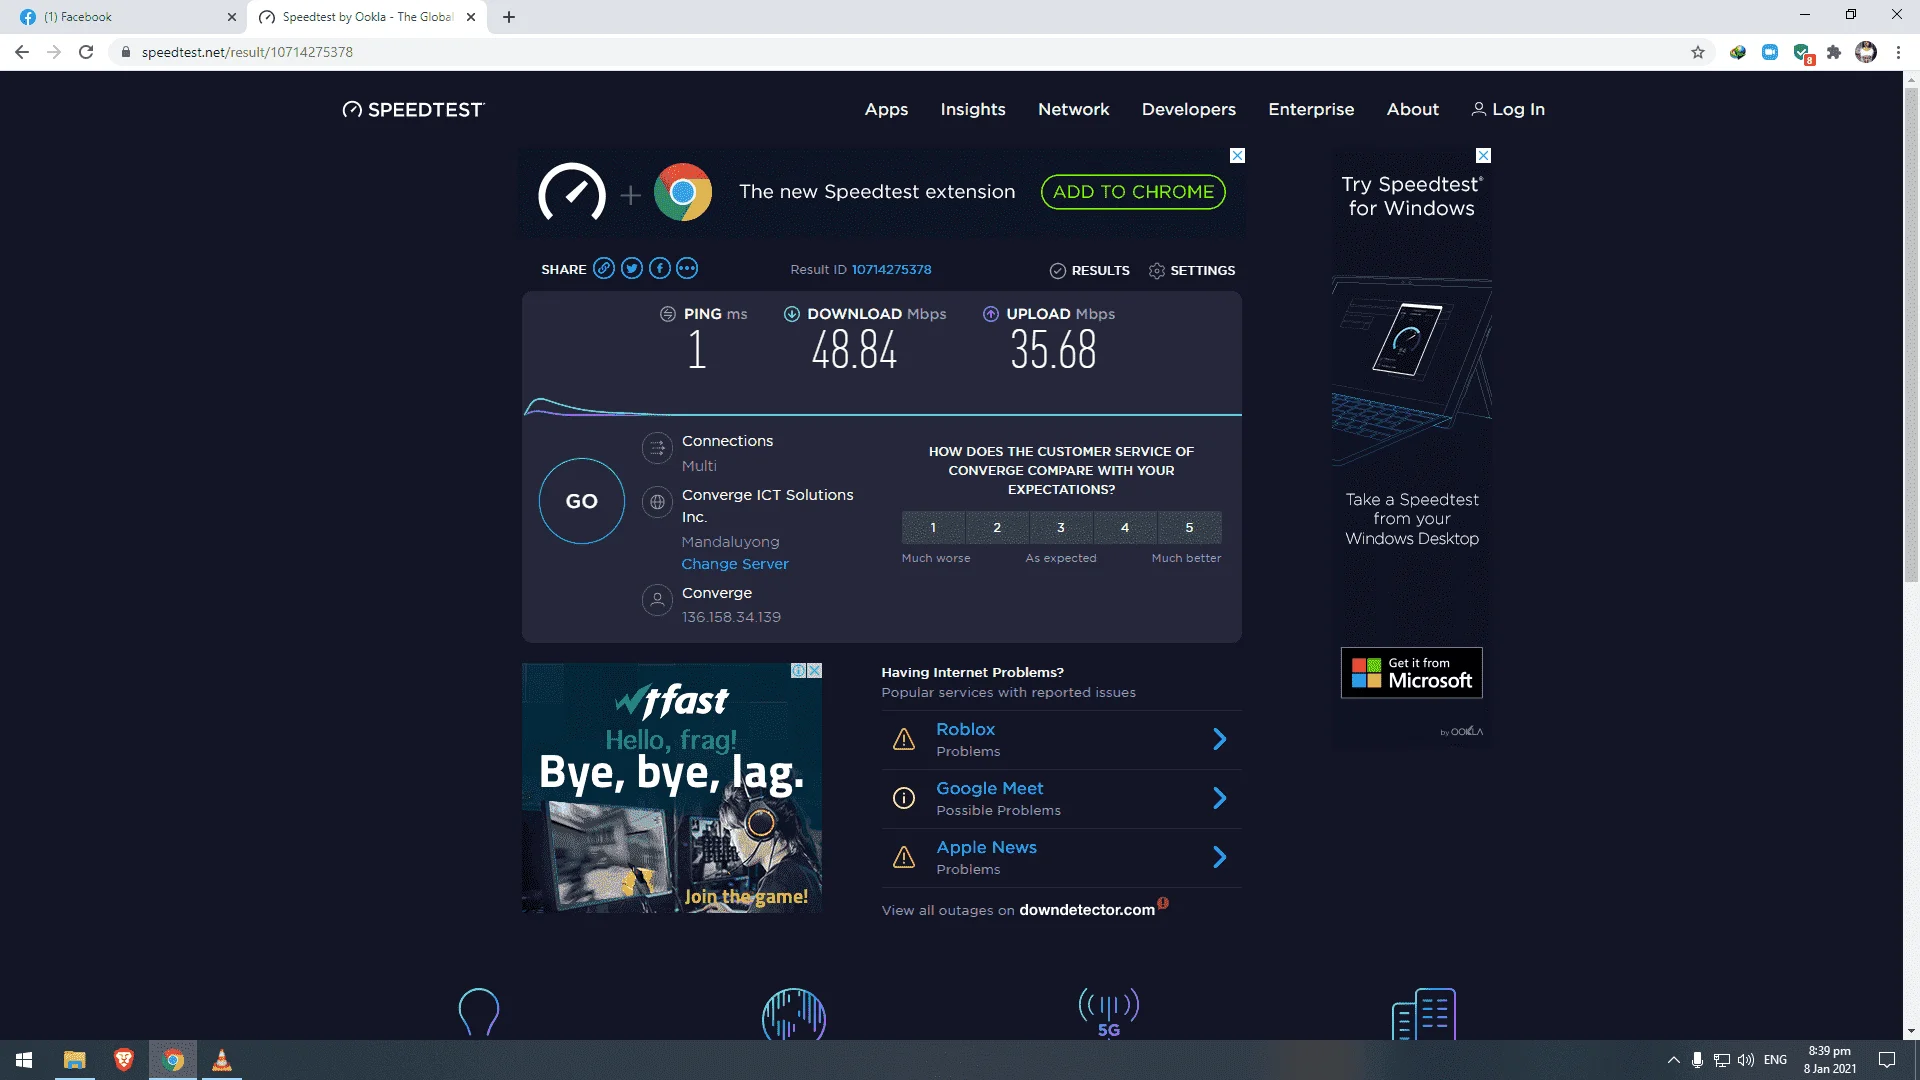Open SETTINGS
This screenshot has width=1920, height=1080.
[x=1192, y=270]
